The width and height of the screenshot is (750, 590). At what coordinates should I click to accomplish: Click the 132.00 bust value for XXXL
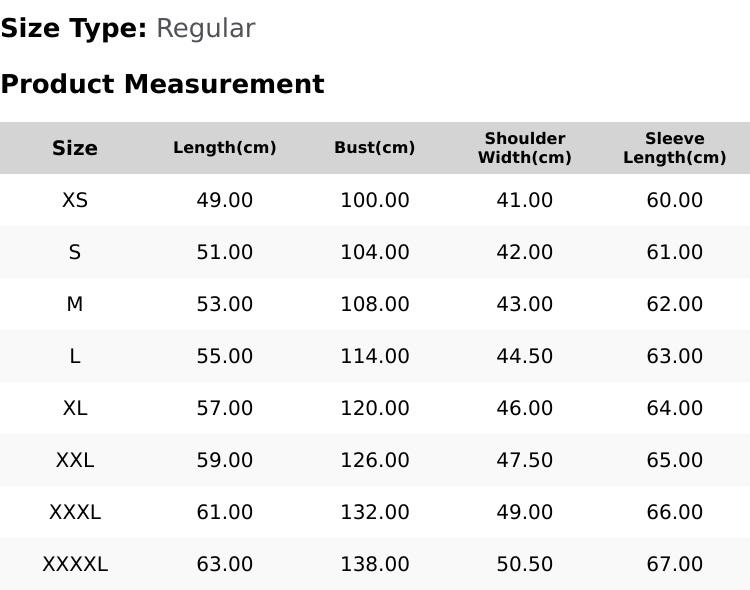click(x=375, y=512)
